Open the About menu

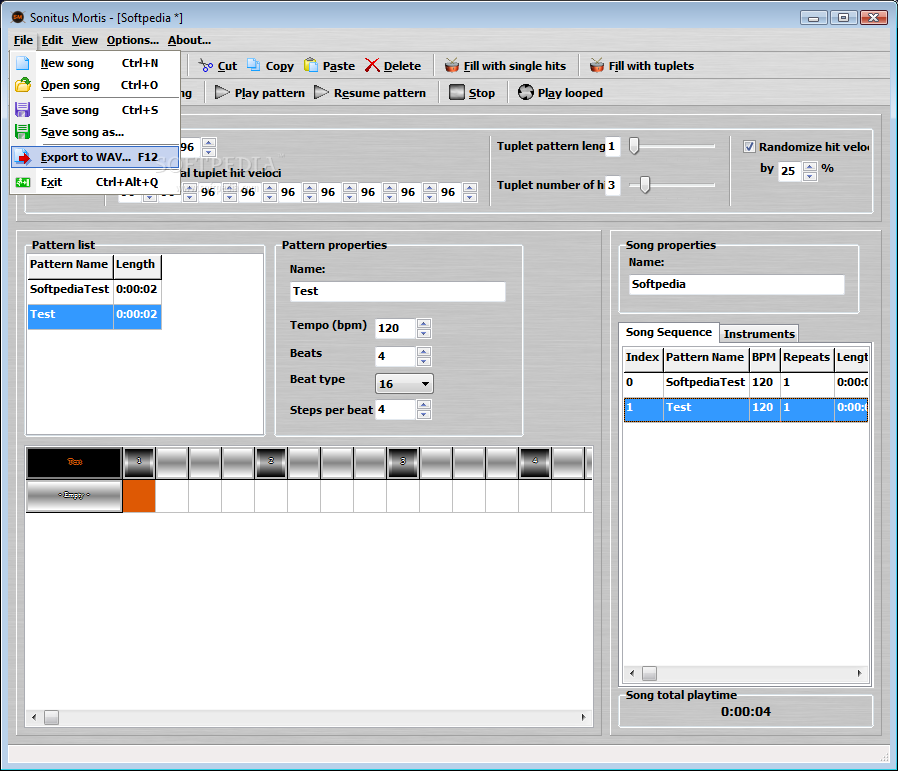point(190,40)
